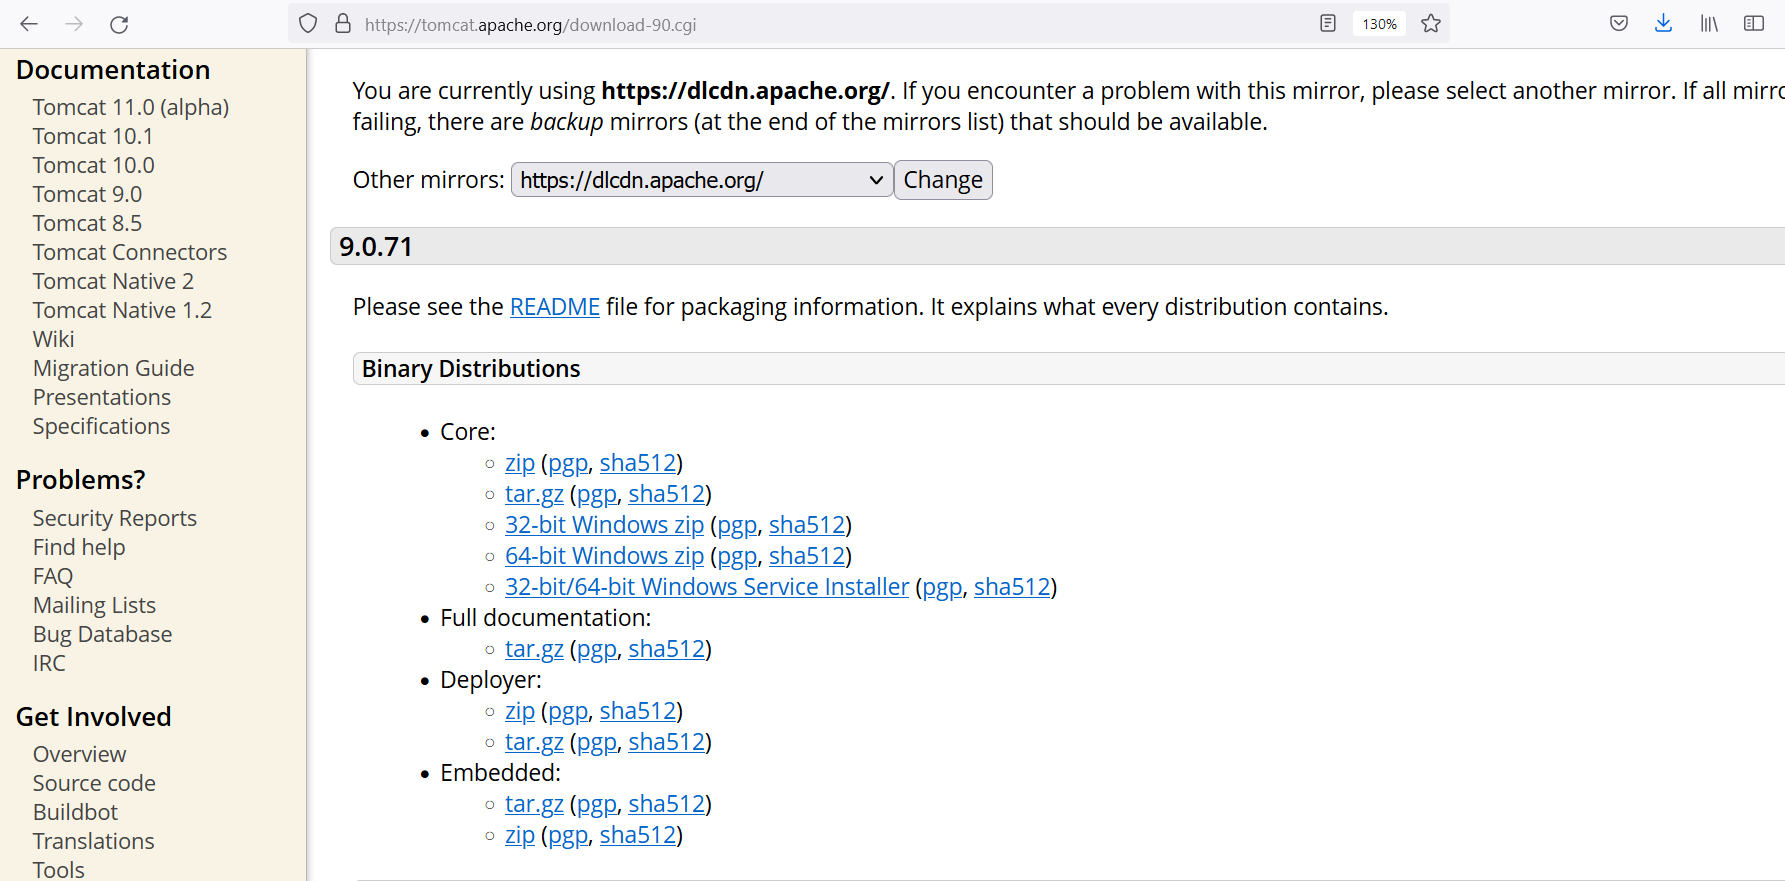Open the Presentations sidebar link
The height and width of the screenshot is (881, 1785).
[102, 397]
